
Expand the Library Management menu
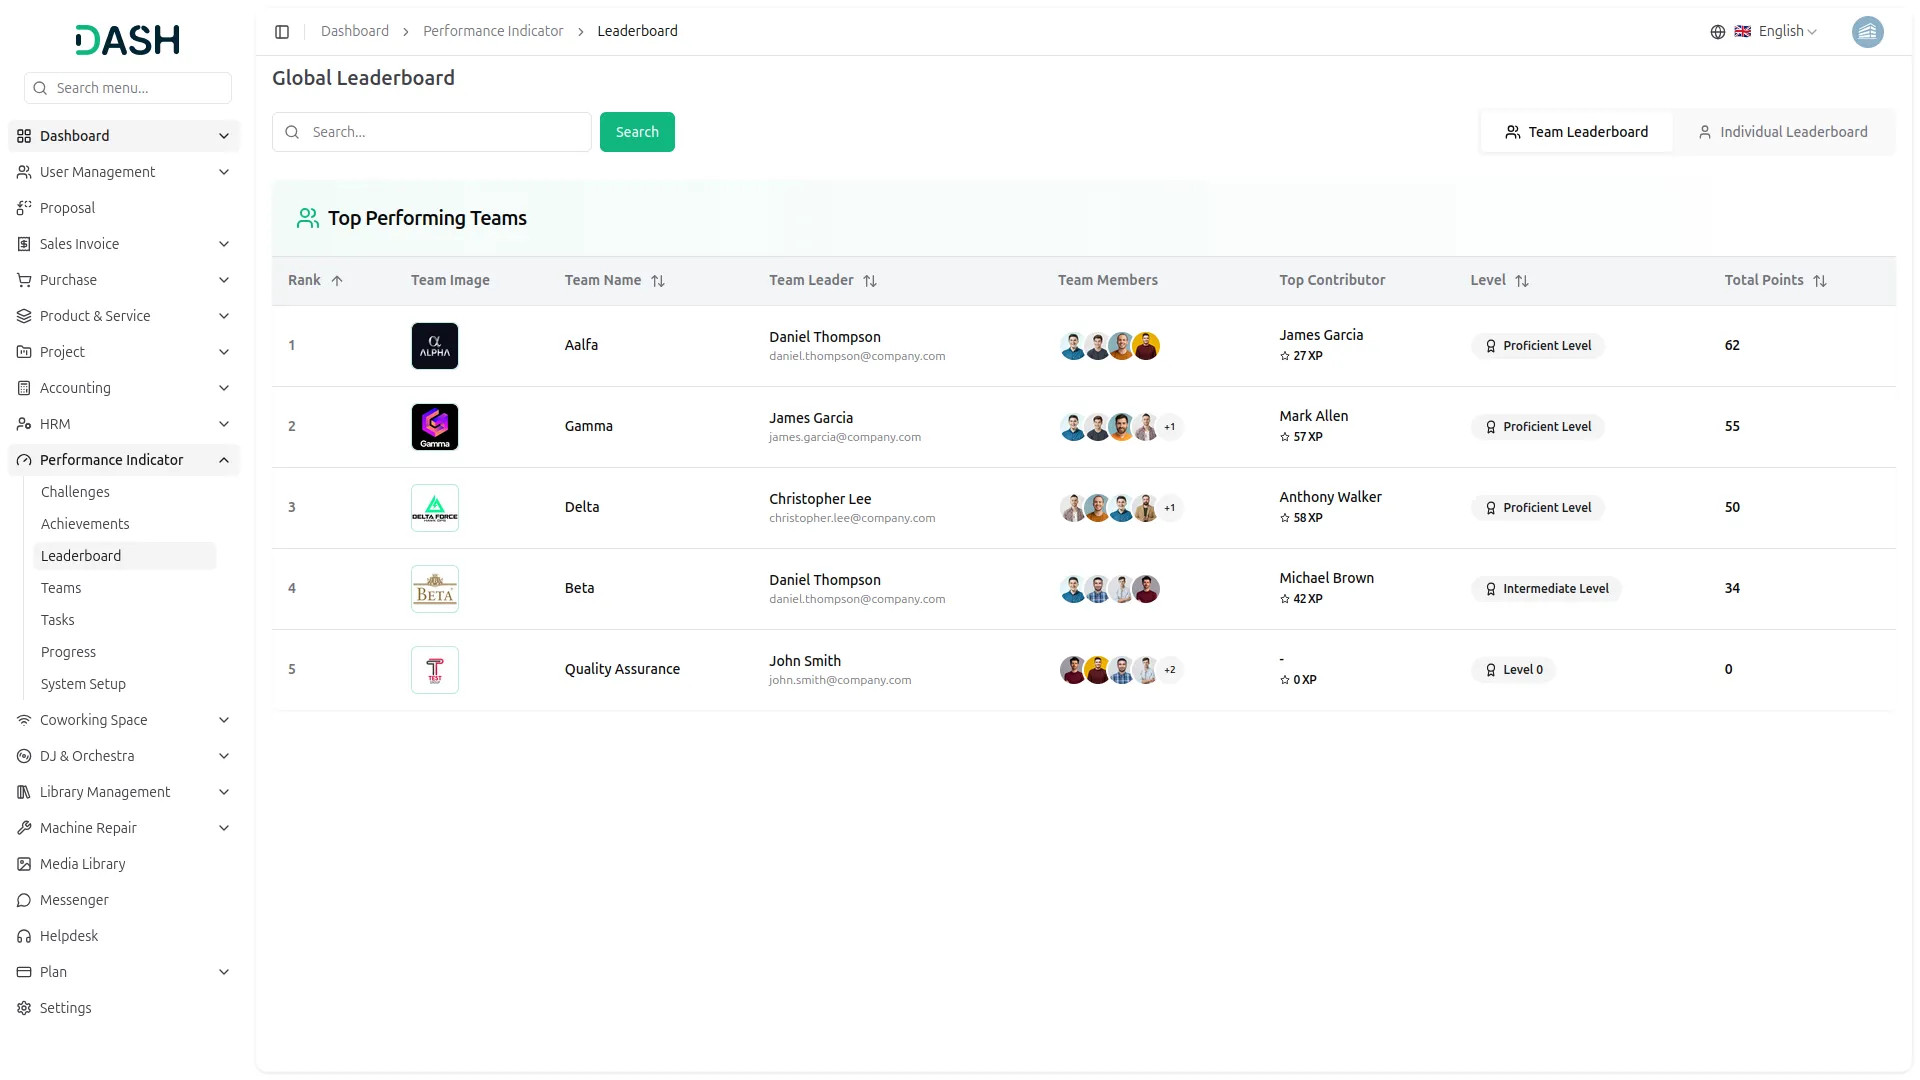pos(124,792)
